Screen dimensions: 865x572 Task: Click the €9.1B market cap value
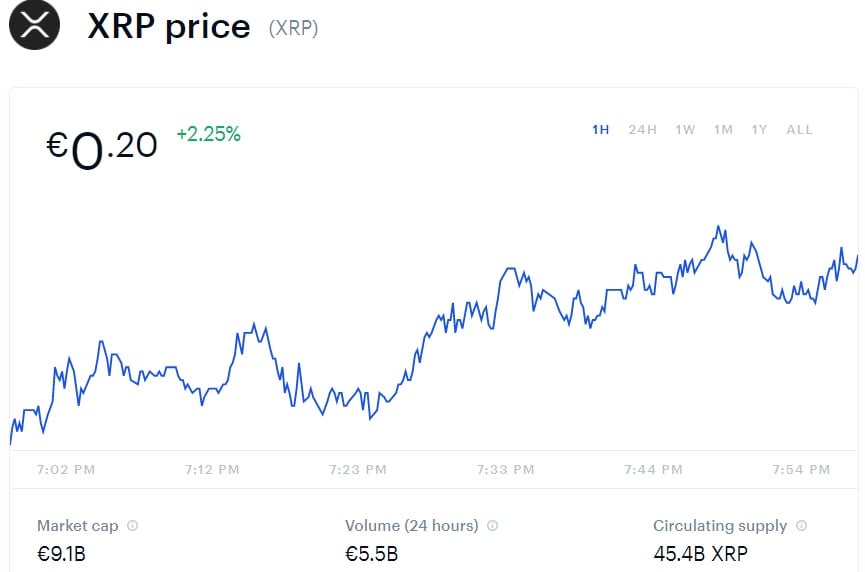[x=61, y=553]
